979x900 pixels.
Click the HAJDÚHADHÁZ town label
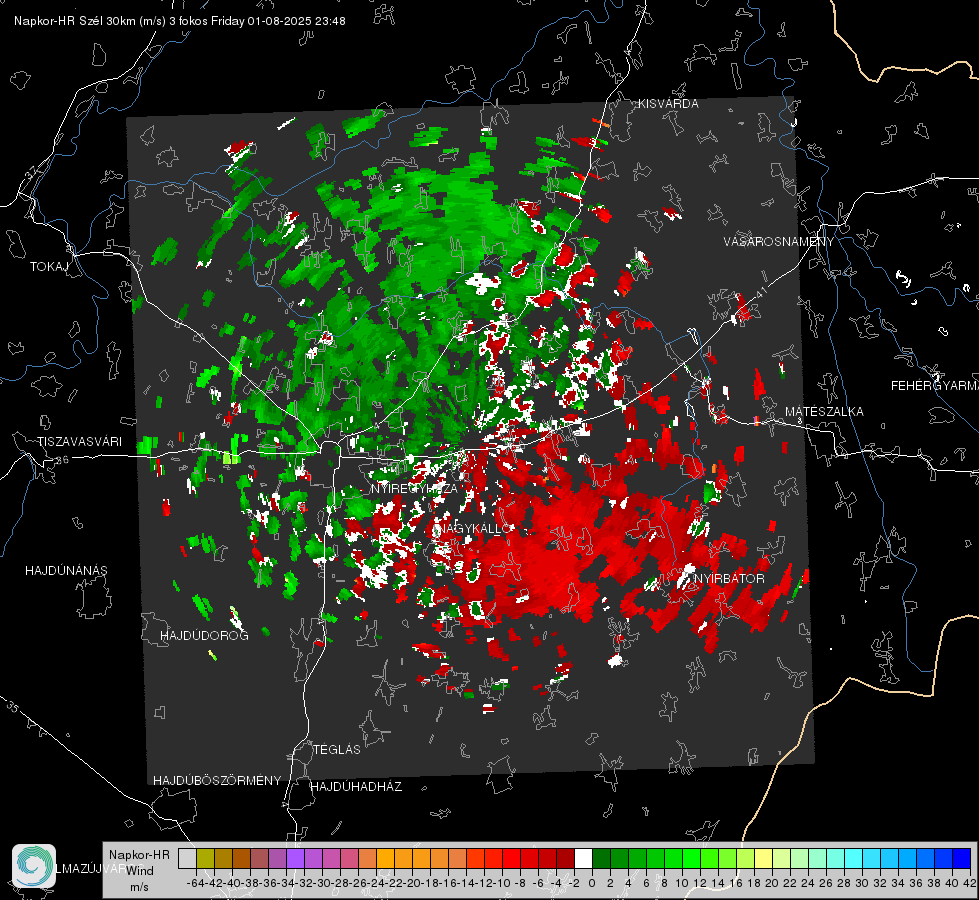coord(356,786)
